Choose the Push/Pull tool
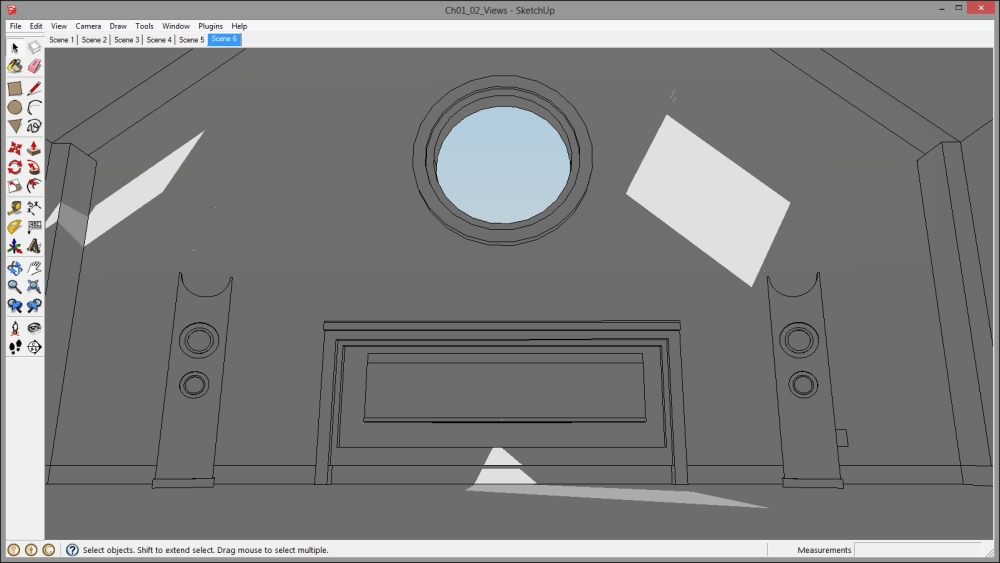This screenshot has width=1000, height=563. [x=34, y=149]
